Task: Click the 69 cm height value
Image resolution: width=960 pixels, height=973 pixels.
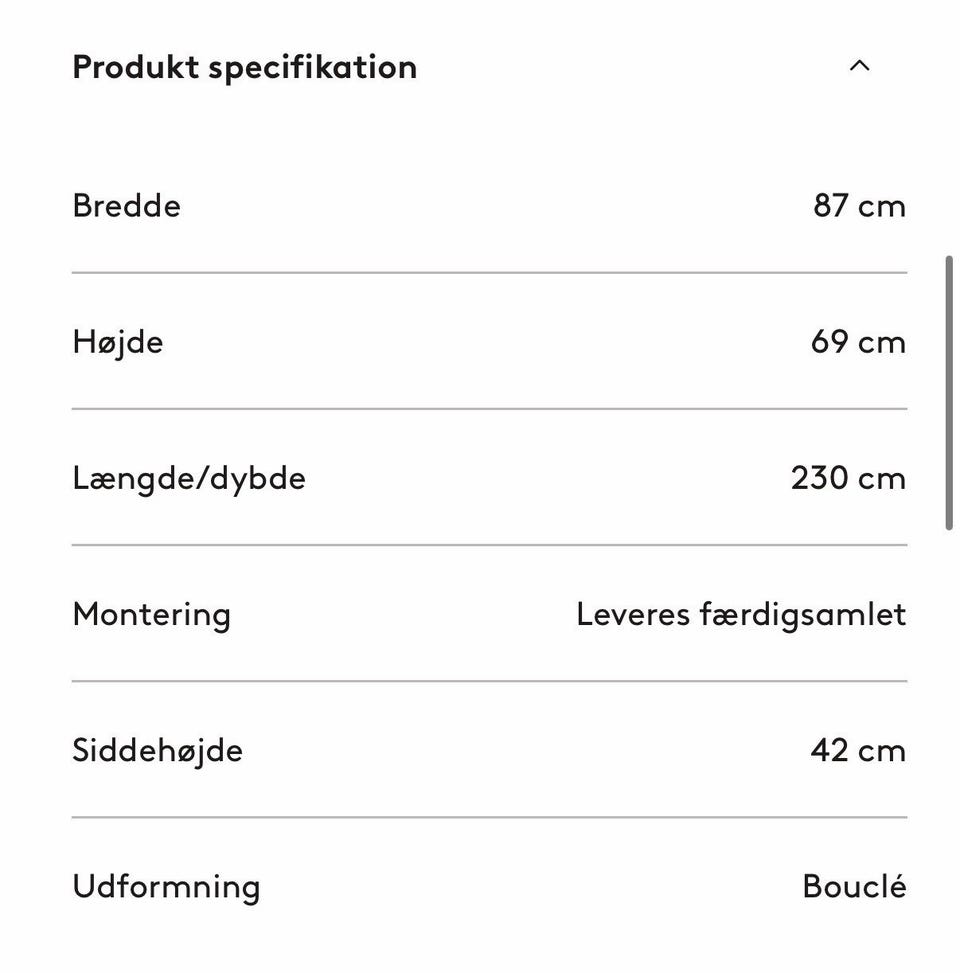Action: click(858, 342)
